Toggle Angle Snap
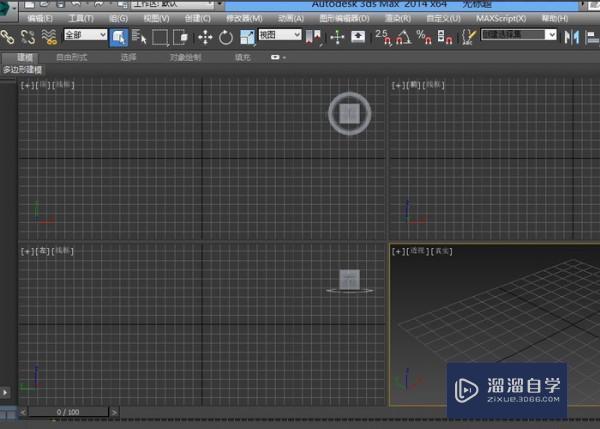 click(x=403, y=37)
